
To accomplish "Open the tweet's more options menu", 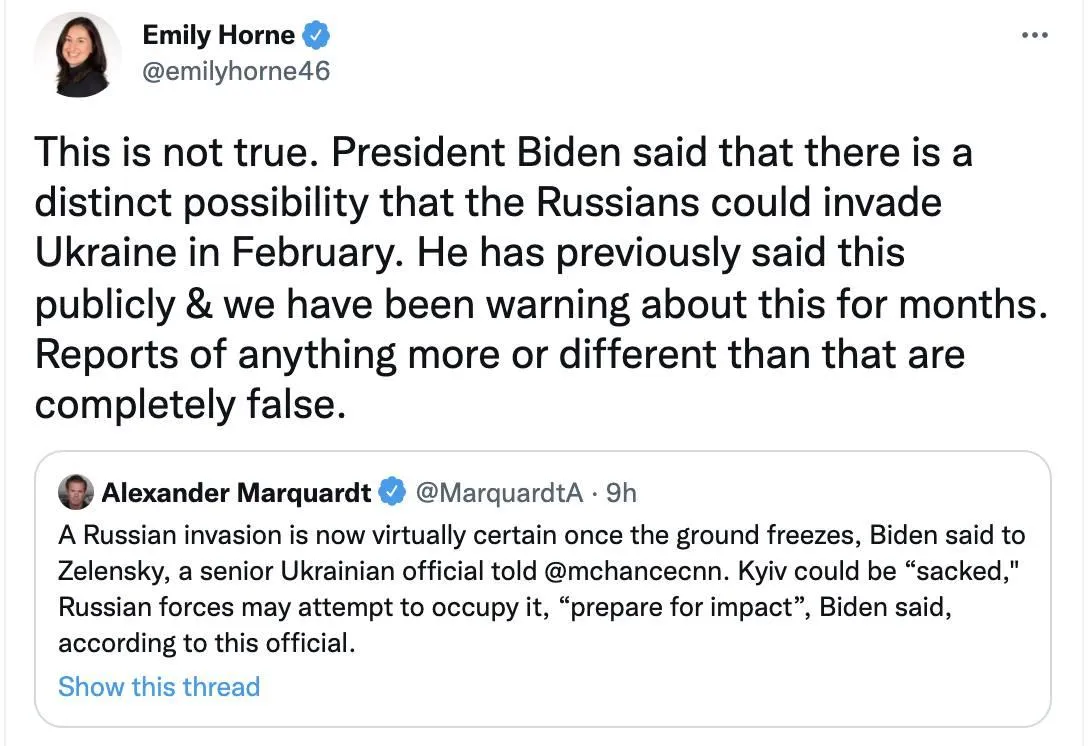I will (x=1034, y=35).
